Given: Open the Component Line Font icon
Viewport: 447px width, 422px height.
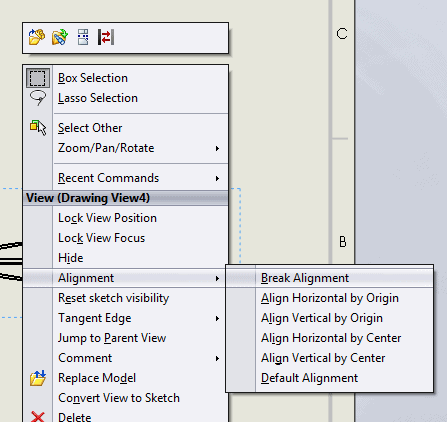Looking at the screenshot, I should click(x=83, y=37).
